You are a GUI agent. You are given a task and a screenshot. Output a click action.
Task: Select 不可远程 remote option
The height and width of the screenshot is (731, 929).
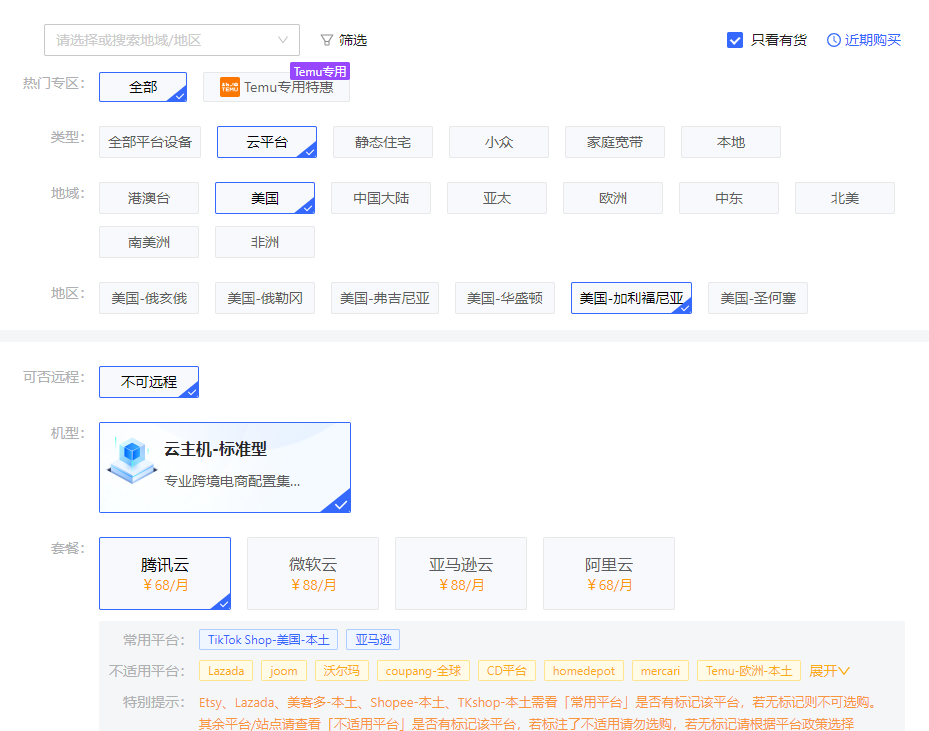(x=149, y=382)
